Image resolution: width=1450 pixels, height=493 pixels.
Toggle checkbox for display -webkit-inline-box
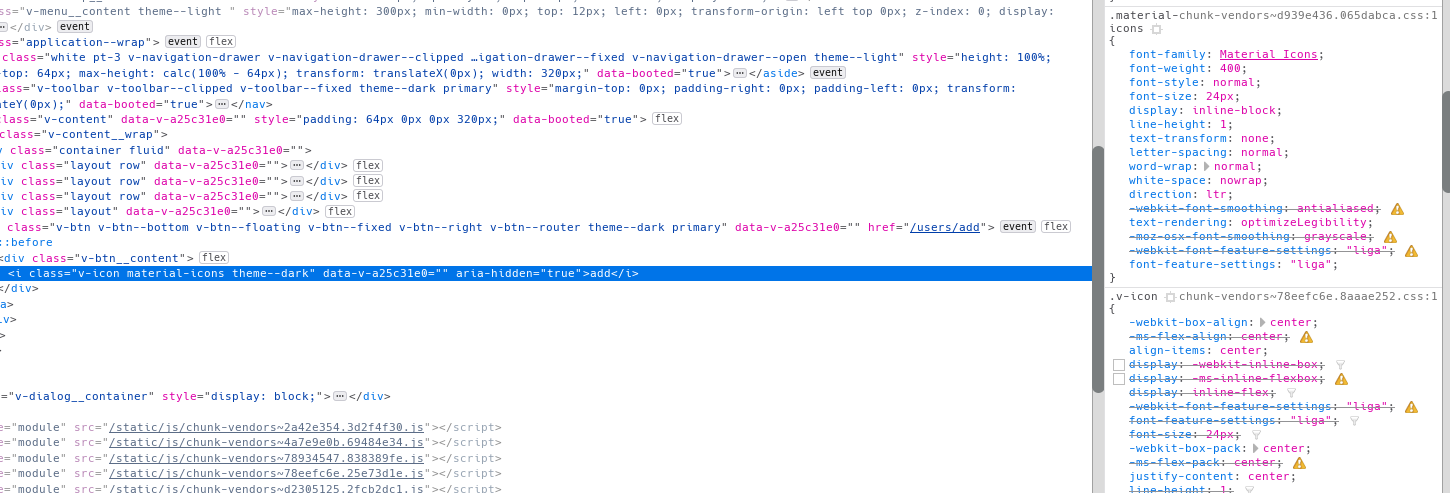(x=1119, y=365)
